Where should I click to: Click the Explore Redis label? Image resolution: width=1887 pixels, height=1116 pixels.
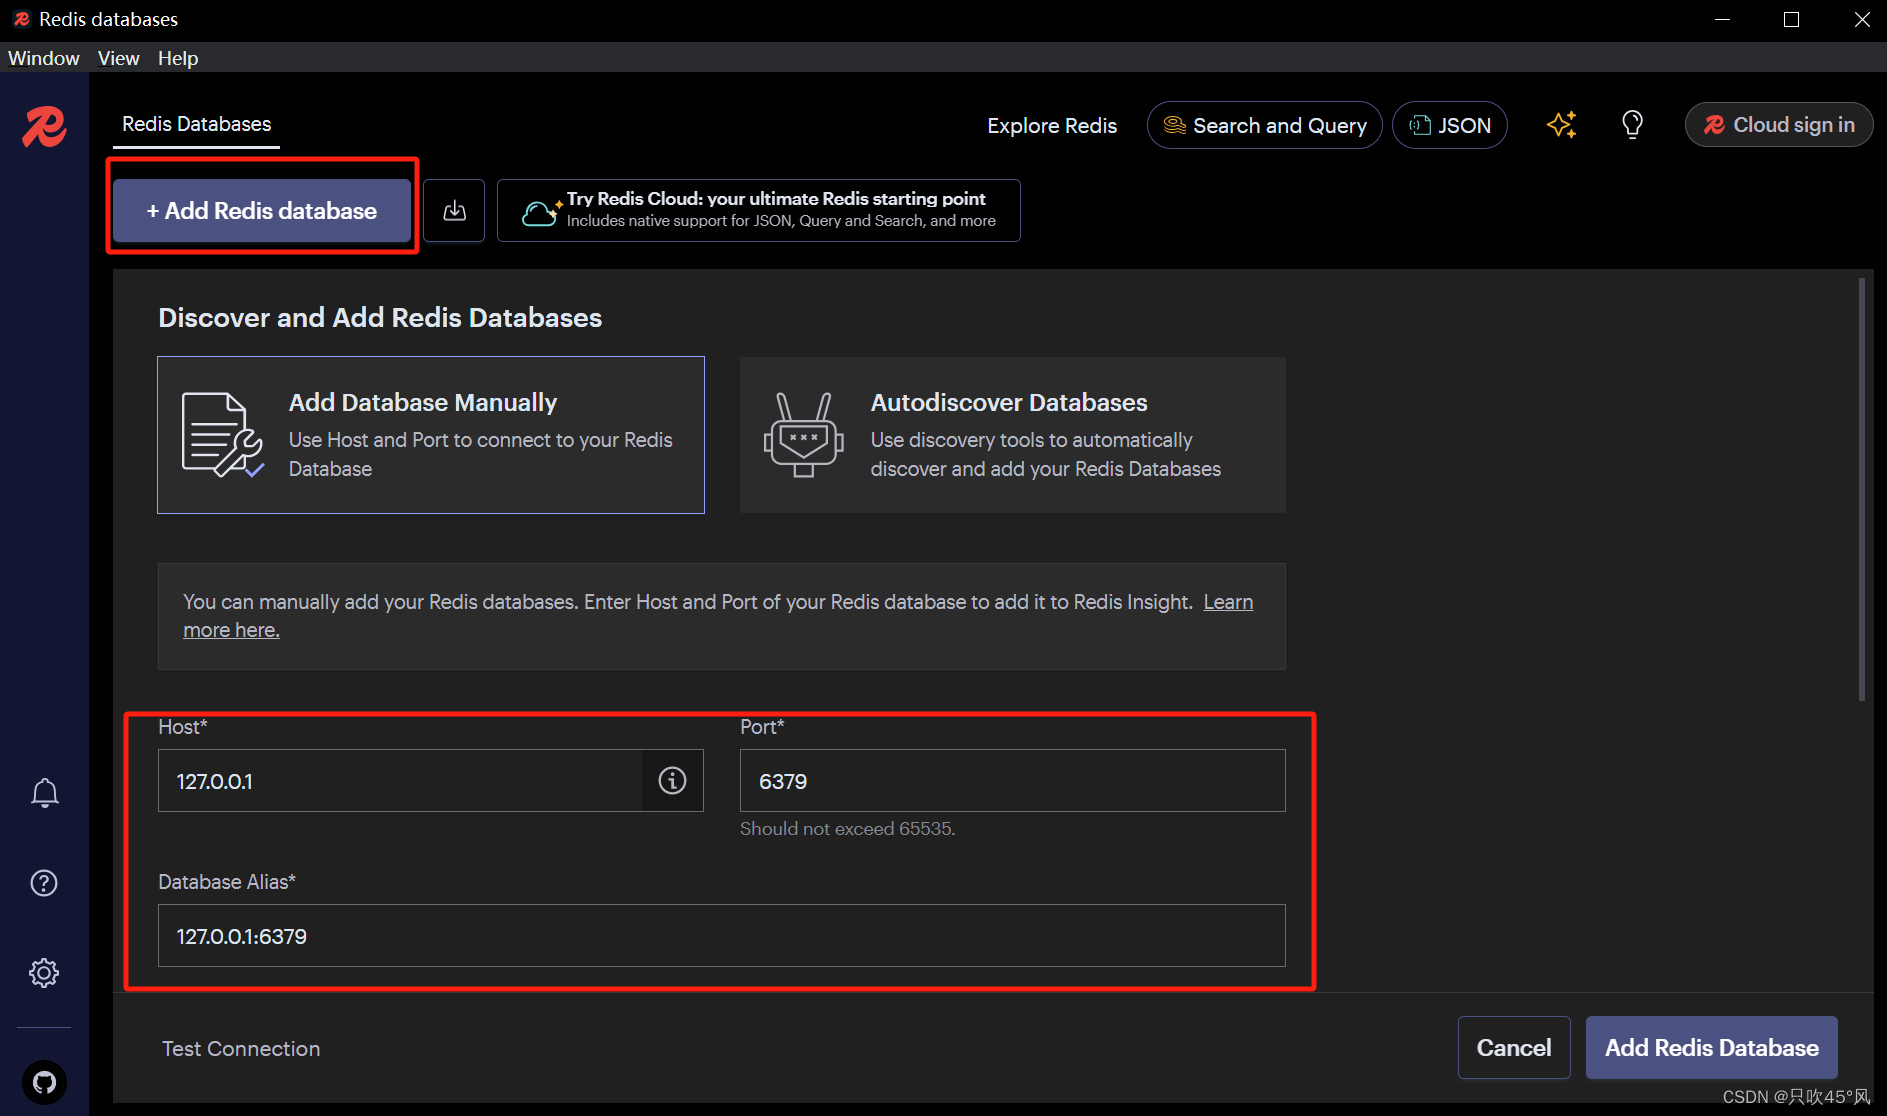pyautogui.click(x=1052, y=126)
